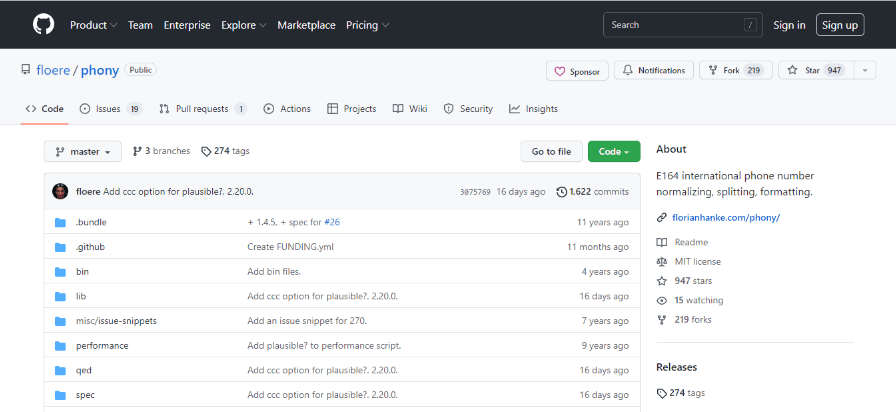Image resolution: width=896 pixels, height=412 pixels.
Task: Open the .github folder icon
Action: click(x=60, y=246)
